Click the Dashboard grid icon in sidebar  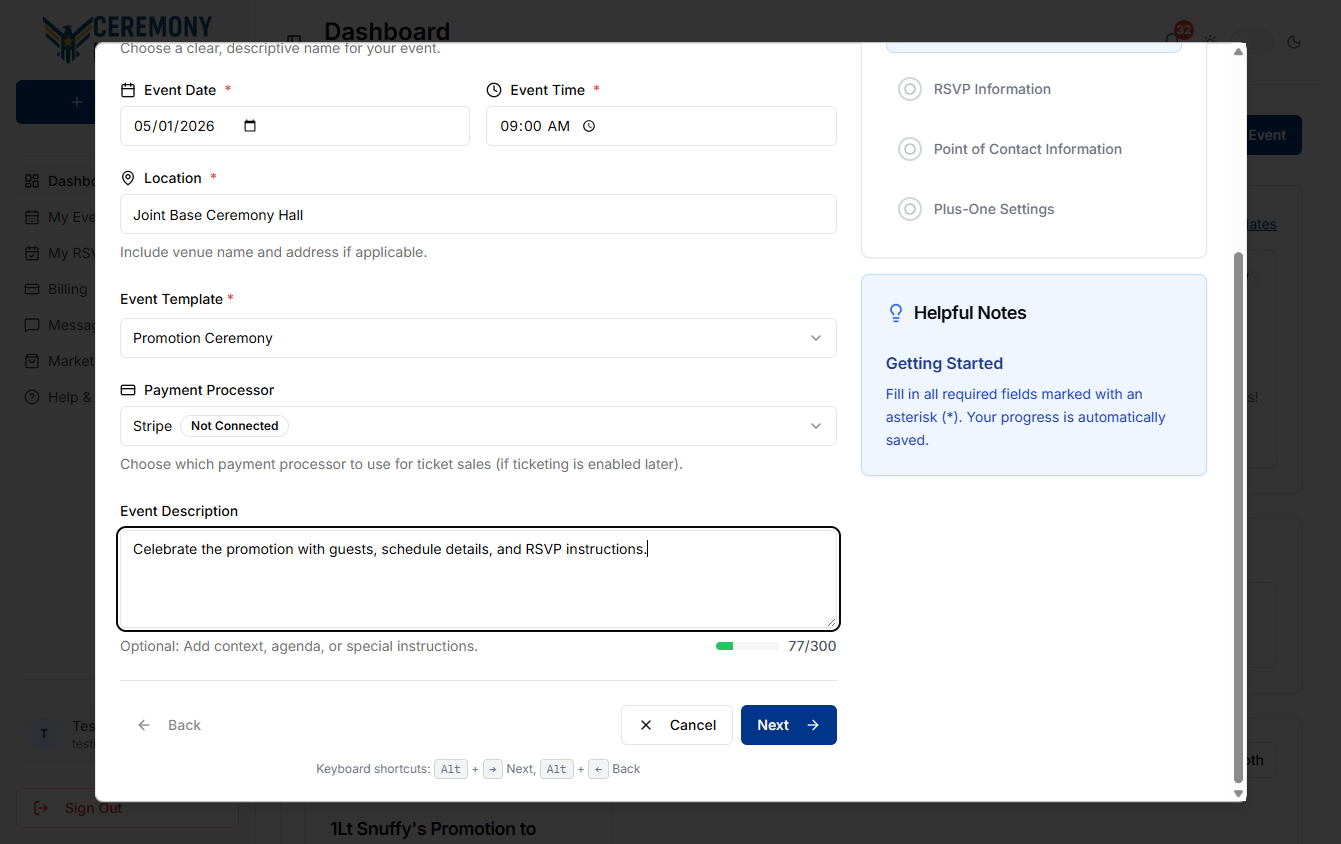31,181
